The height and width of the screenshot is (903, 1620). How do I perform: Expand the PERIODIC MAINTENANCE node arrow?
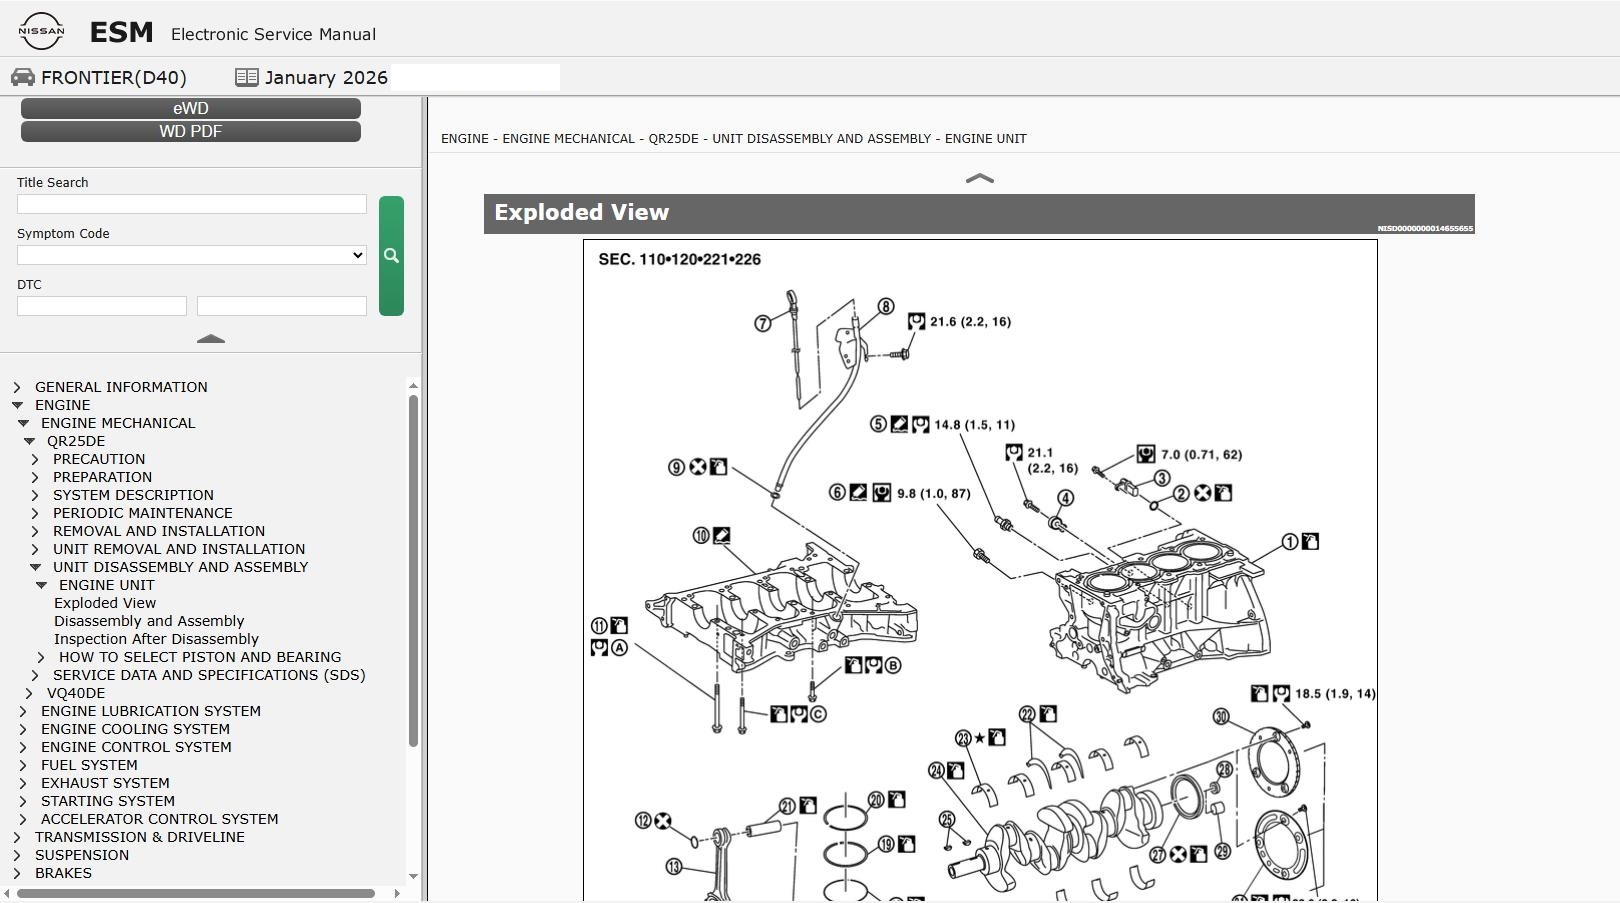(35, 513)
